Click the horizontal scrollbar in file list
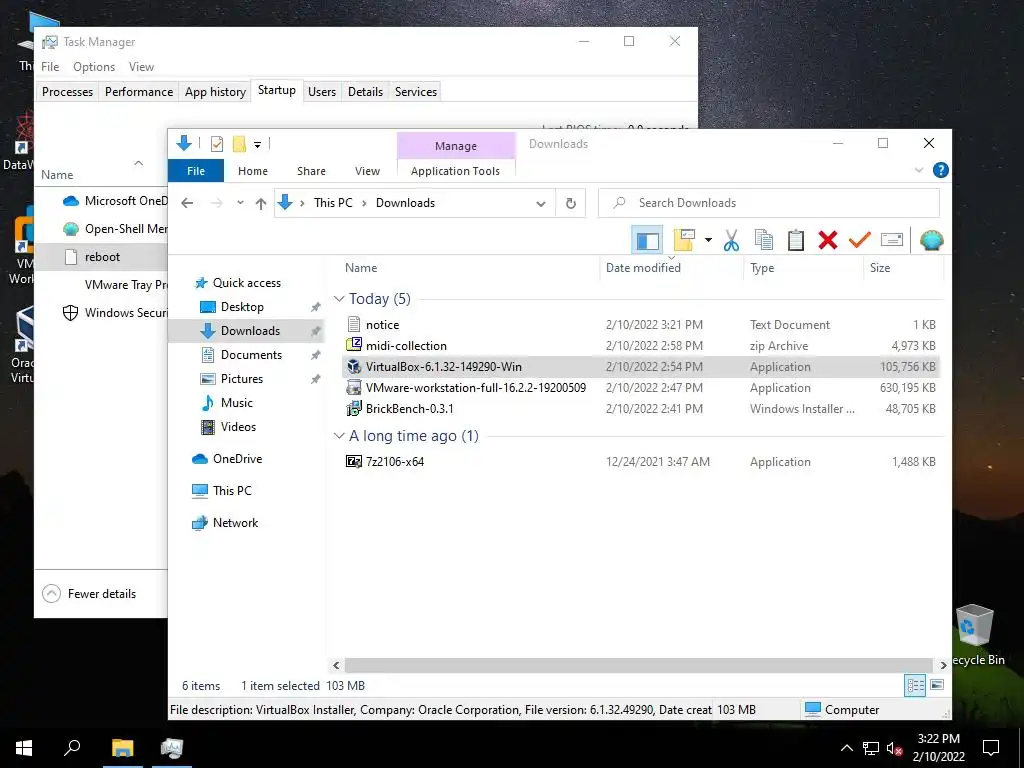The height and width of the screenshot is (768, 1024). (639, 665)
